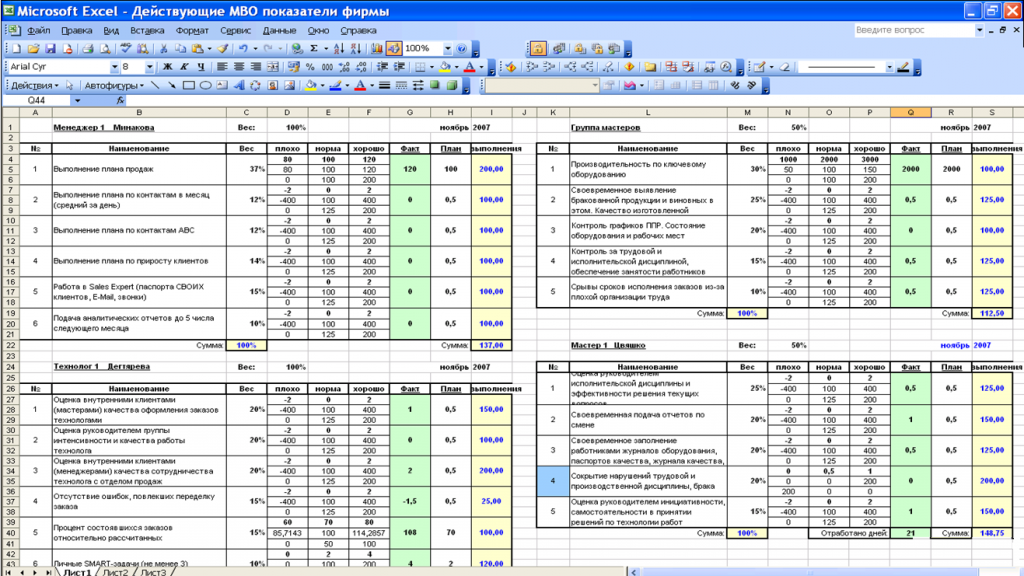Sort ascending with the A-Z icon
Viewport: 1024px width, 576px height.
[338, 49]
